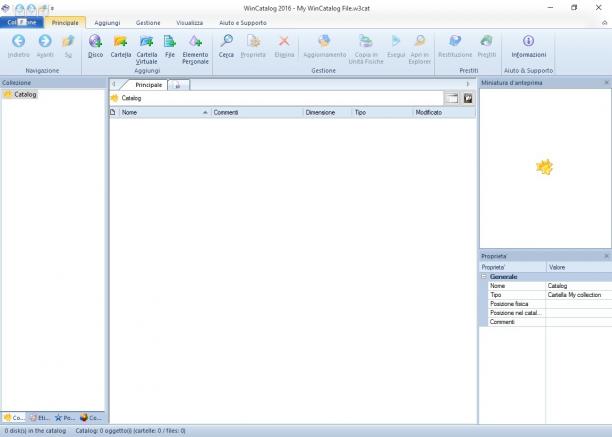Click the Elimina delete icon

coord(284,41)
